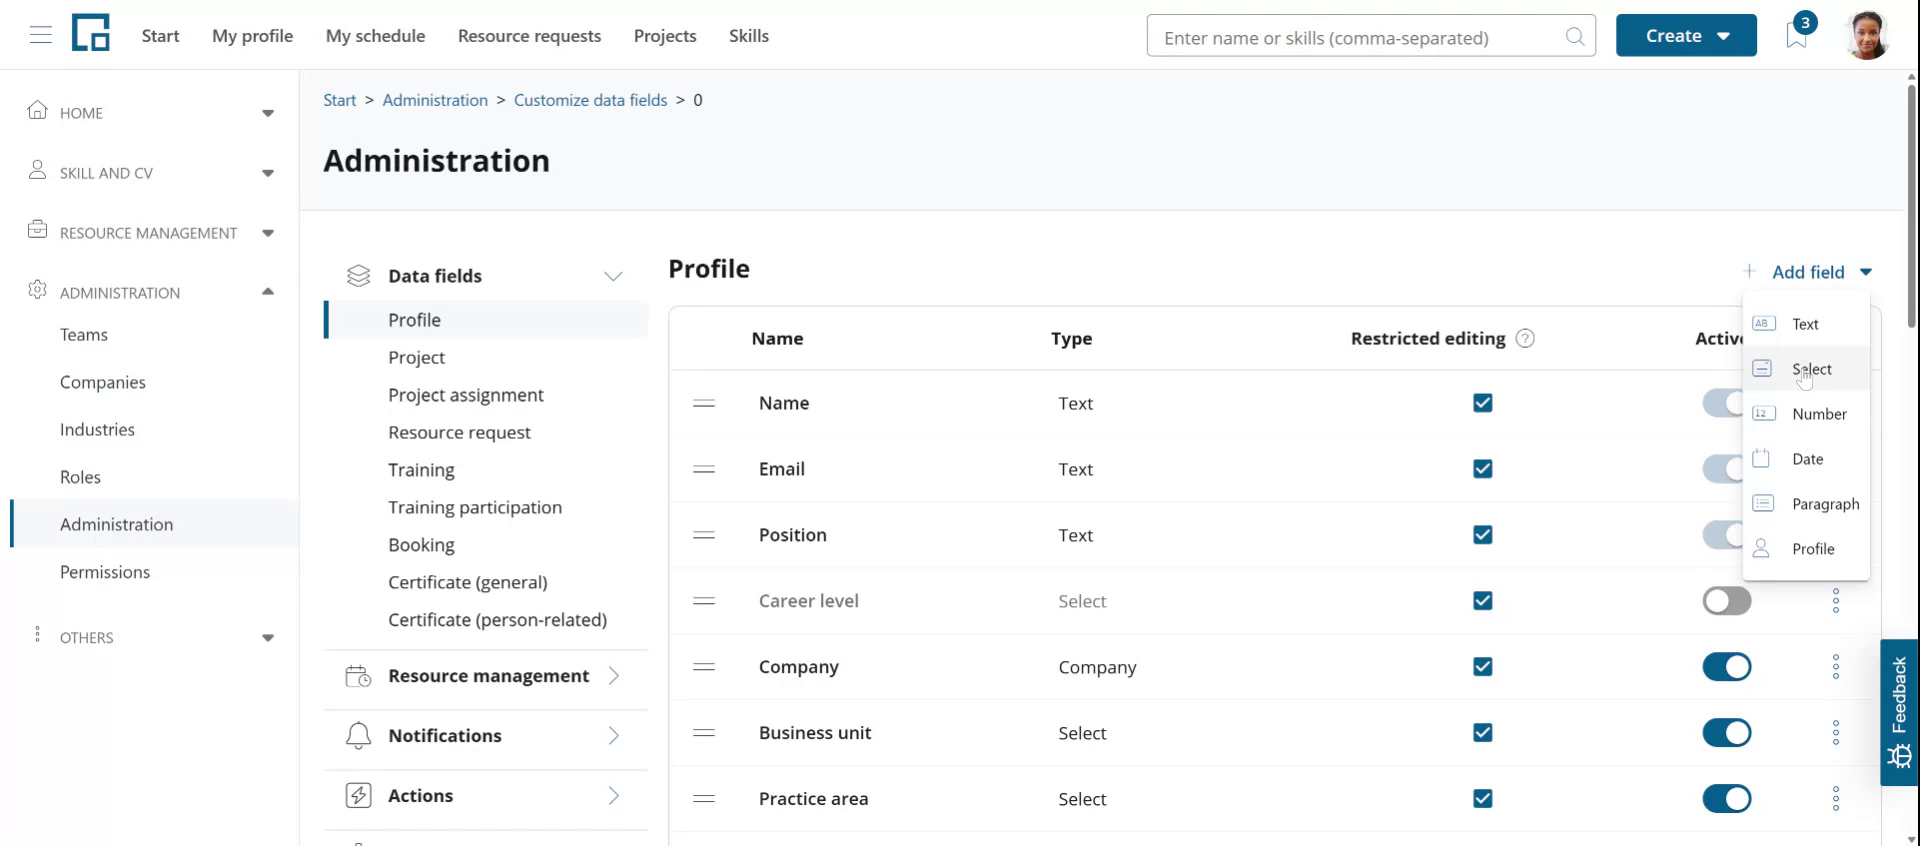Disable the Company active switch

coord(1727,667)
